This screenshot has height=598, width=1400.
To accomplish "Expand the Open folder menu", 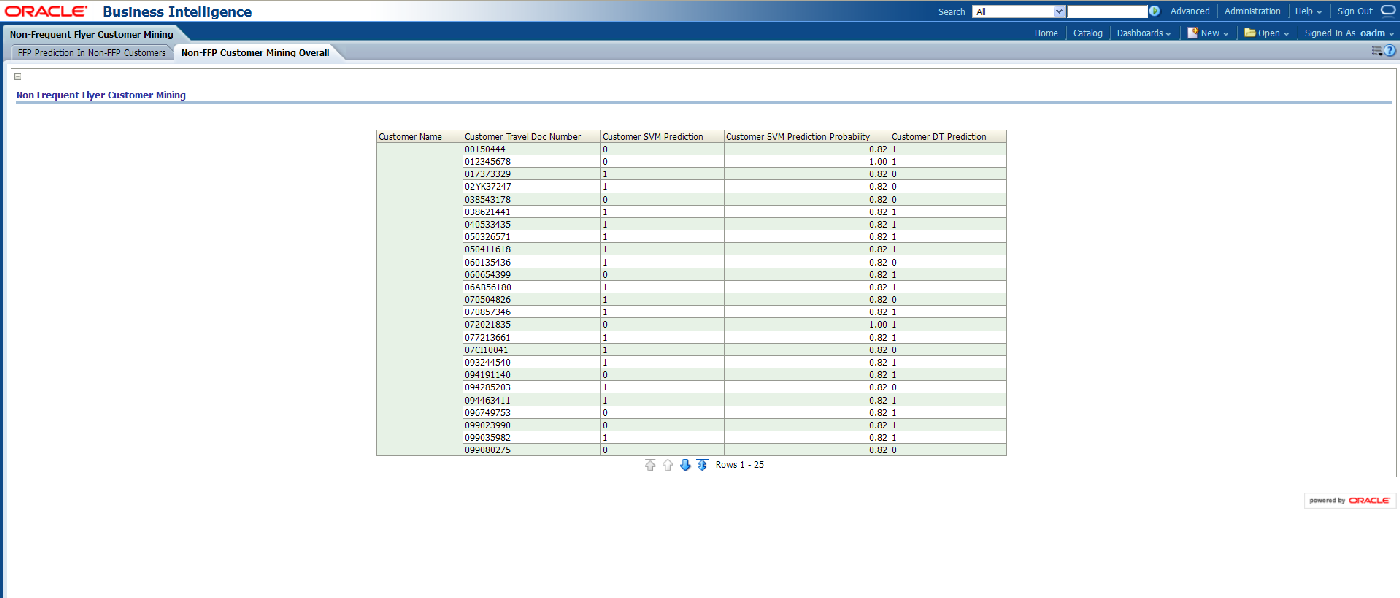I will [x=1266, y=33].
